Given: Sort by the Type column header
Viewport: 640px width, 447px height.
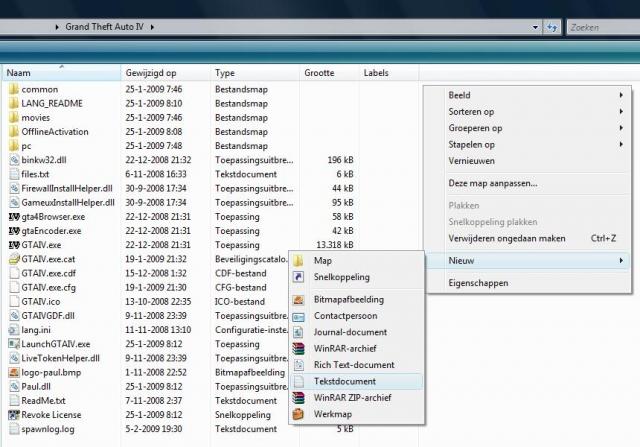Looking at the screenshot, I should click(255, 73).
